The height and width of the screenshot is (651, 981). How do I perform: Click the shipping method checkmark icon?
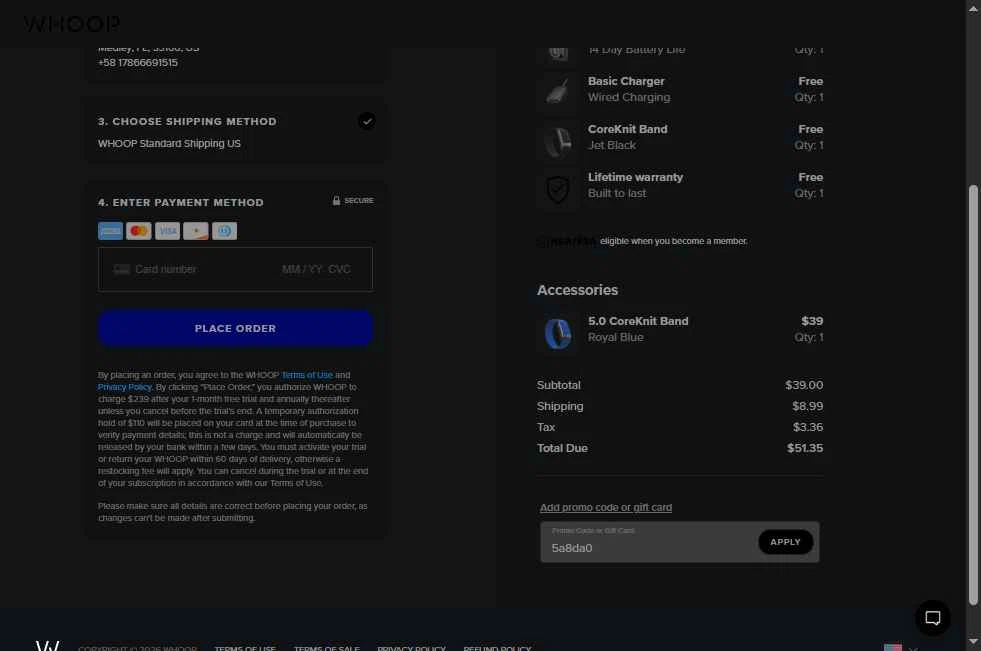367,121
